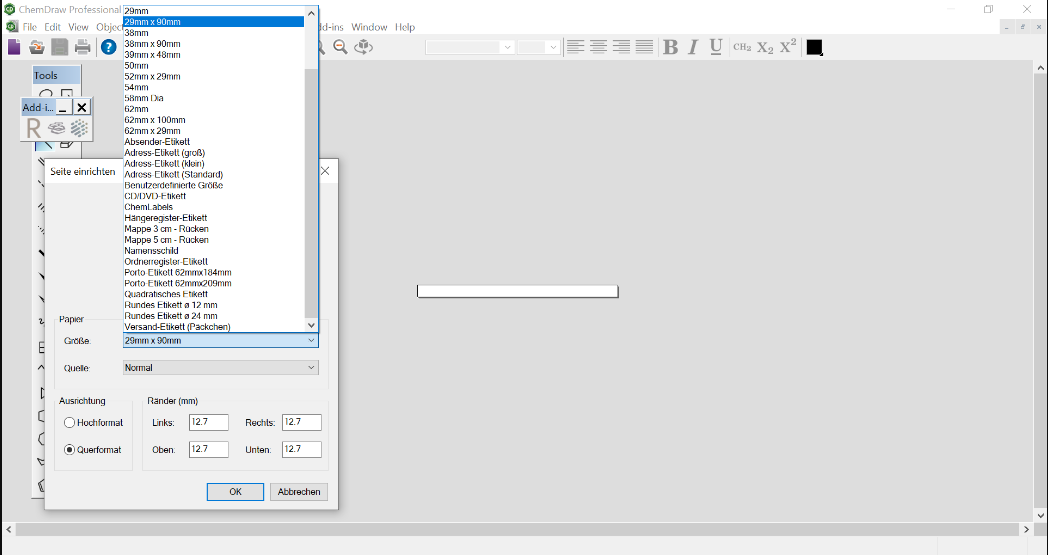Select Absender-Etikett entry
1048x555 pixels.
click(214, 142)
